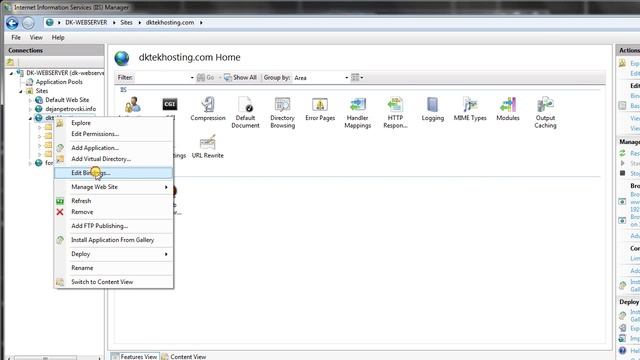Viewport: 640px width, 360px height.
Task: Choose Edit Permissions in context menu
Action: [x=114, y=134]
